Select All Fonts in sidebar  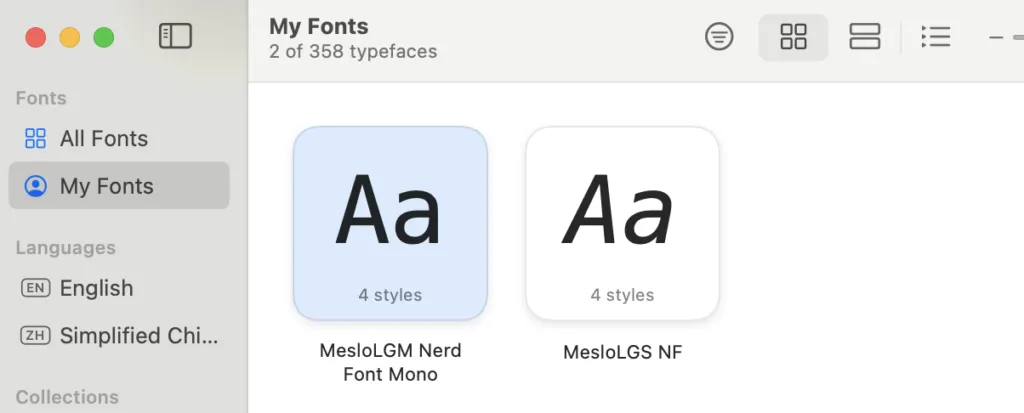tap(104, 139)
